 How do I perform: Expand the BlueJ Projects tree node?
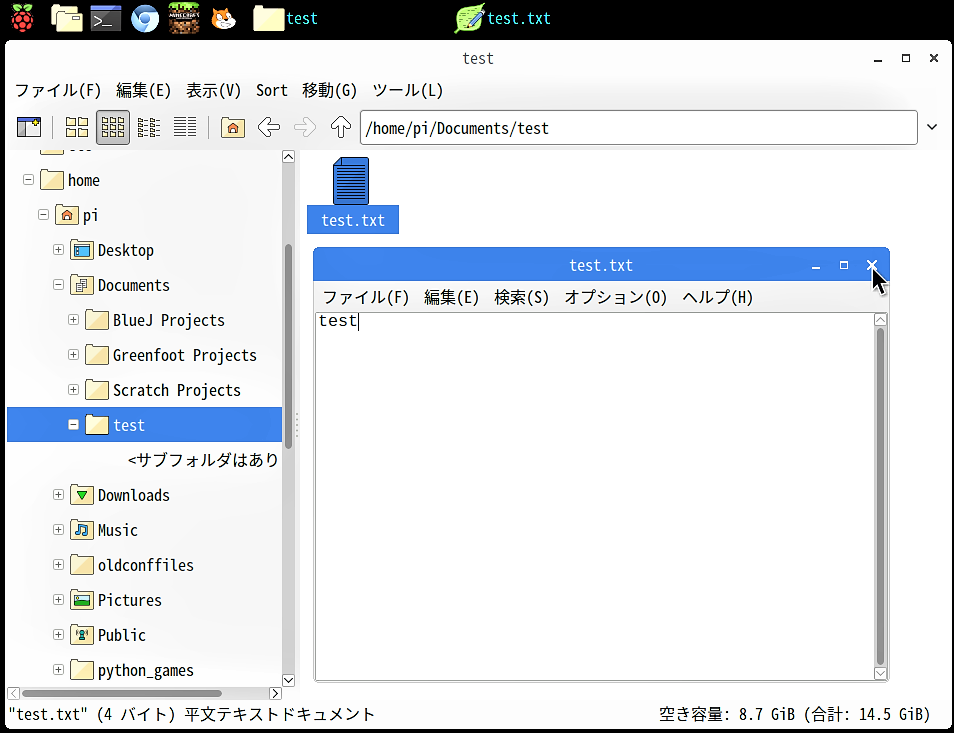point(74,319)
